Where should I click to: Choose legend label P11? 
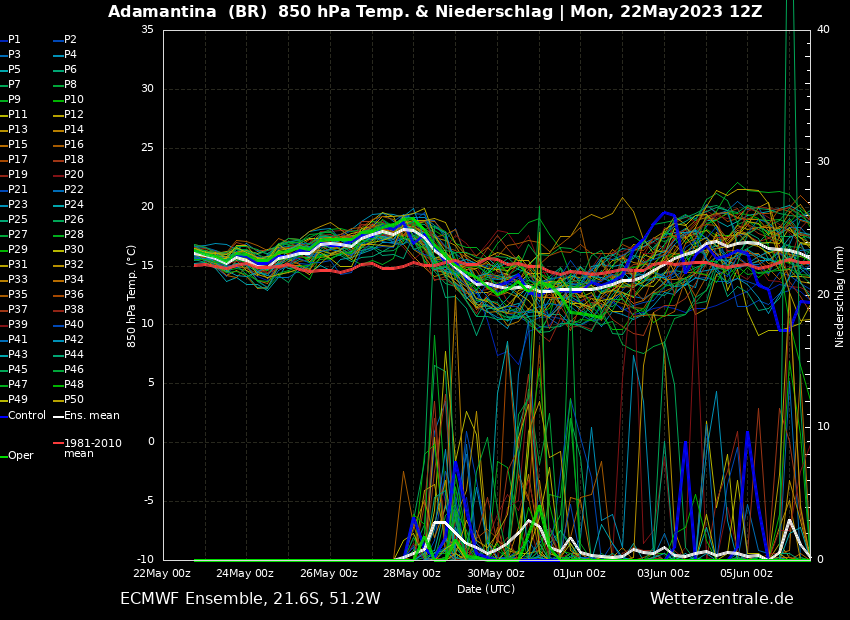click(14, 114)
